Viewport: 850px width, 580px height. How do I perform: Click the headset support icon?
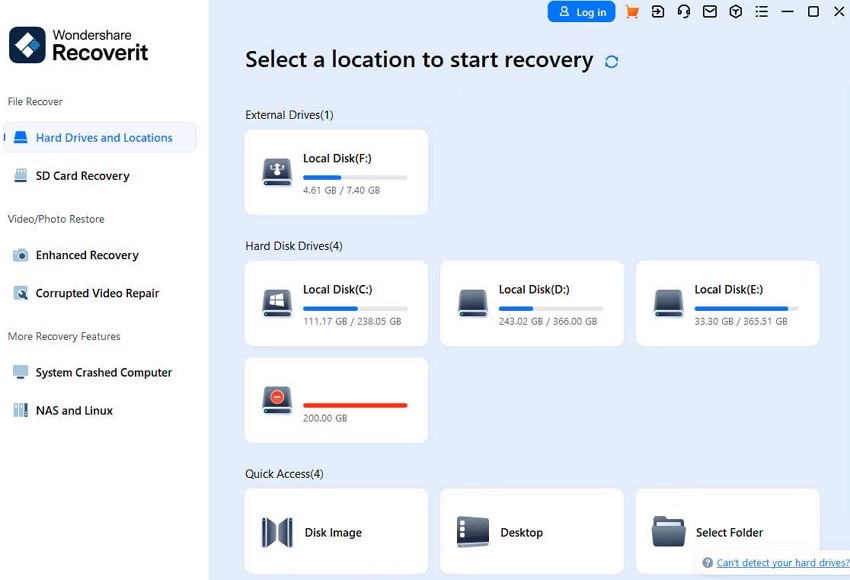(x=684, y=12)
